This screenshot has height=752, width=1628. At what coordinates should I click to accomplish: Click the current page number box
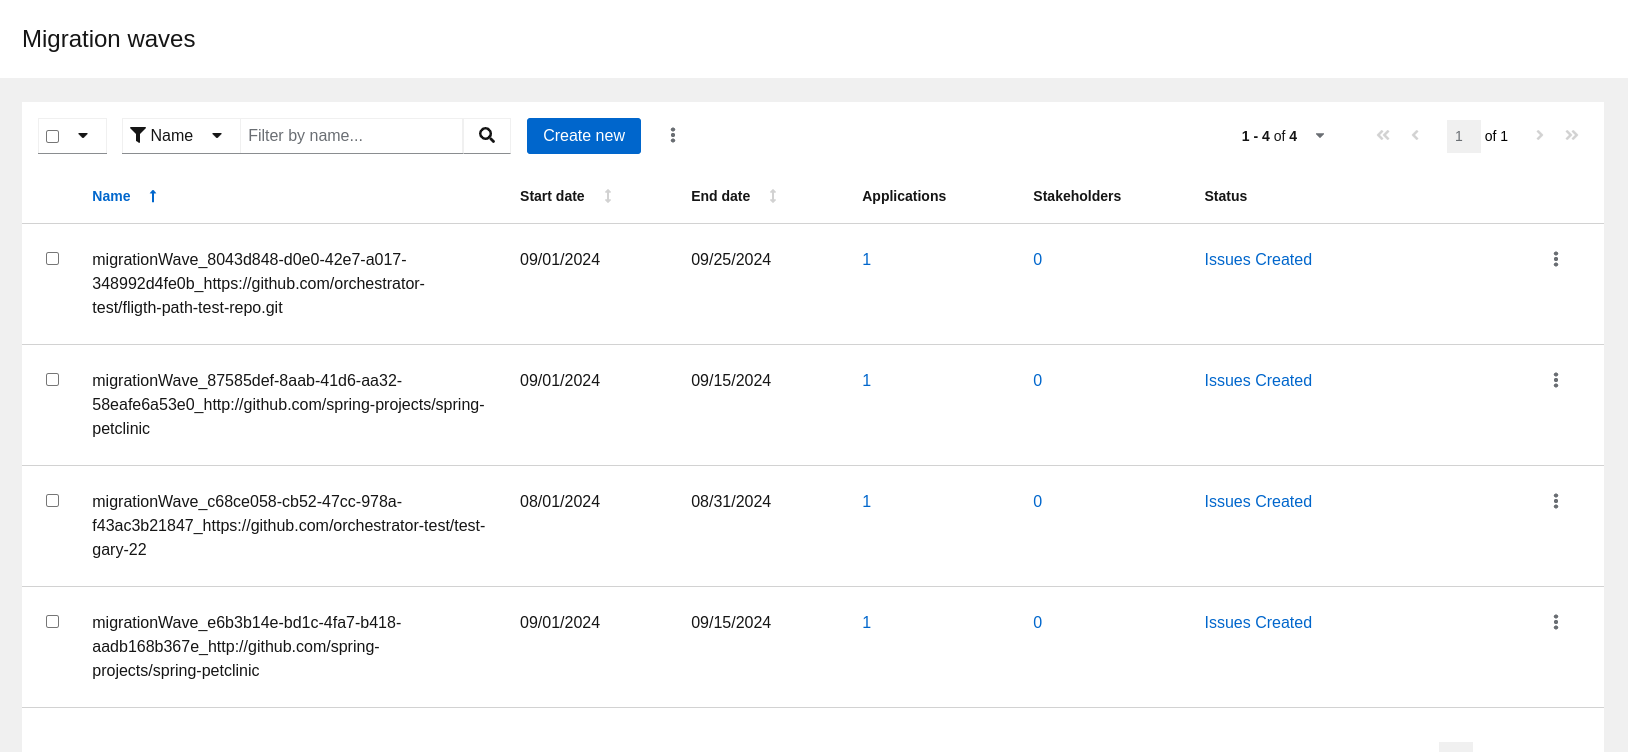point(1462,136)
